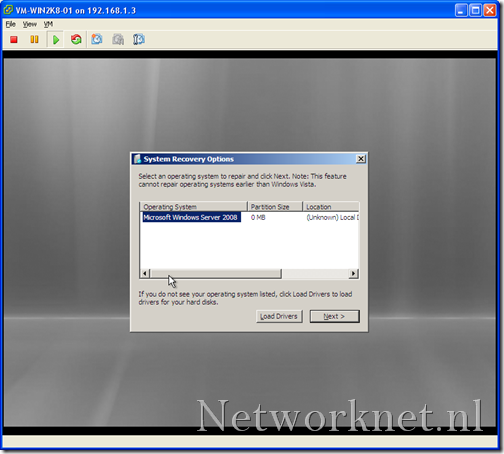
Task: Close the System Recovery Options dialog
Action: (x=361, y=159)
